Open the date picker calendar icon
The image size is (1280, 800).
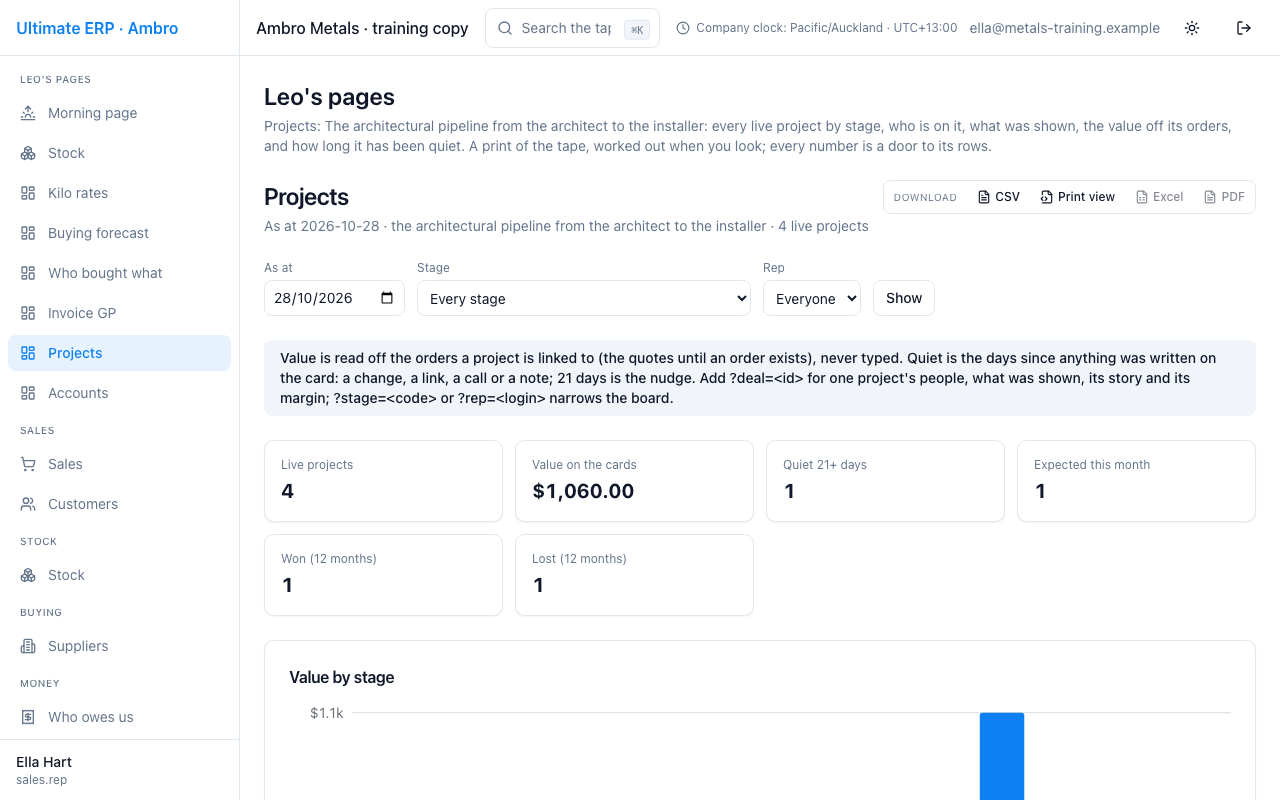tap(387, 298)
